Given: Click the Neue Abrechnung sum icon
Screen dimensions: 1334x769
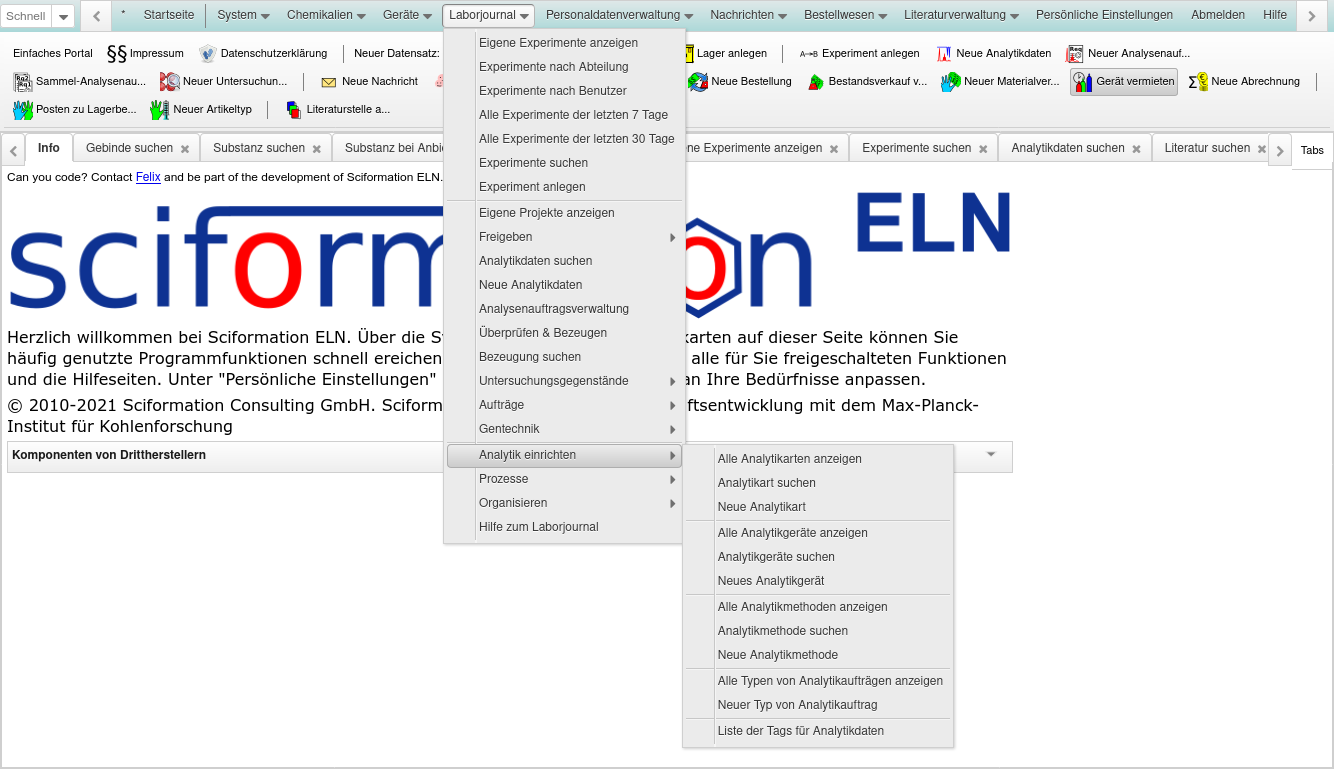Looking at the screenshot, I should pyautogui.click(x=1198, y=82).
